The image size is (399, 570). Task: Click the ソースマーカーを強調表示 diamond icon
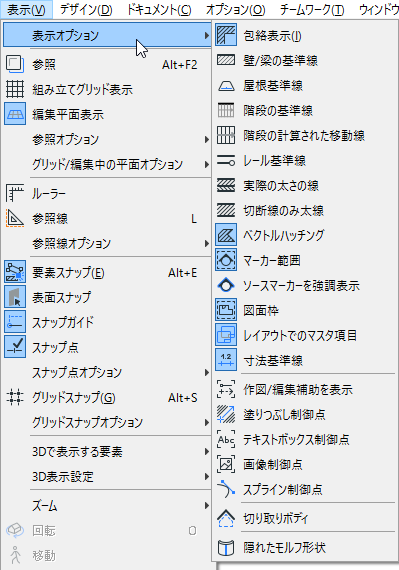(226, 285)
